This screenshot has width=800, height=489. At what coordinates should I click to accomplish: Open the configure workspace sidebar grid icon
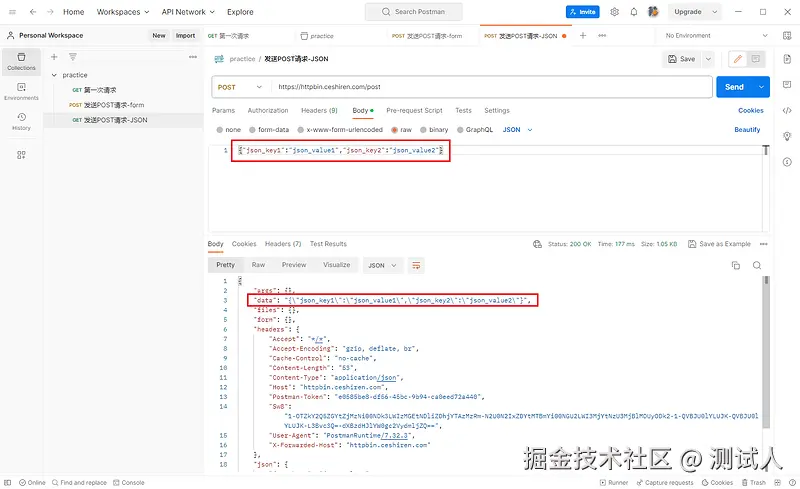pyautogui.click(x=21, y=155)
